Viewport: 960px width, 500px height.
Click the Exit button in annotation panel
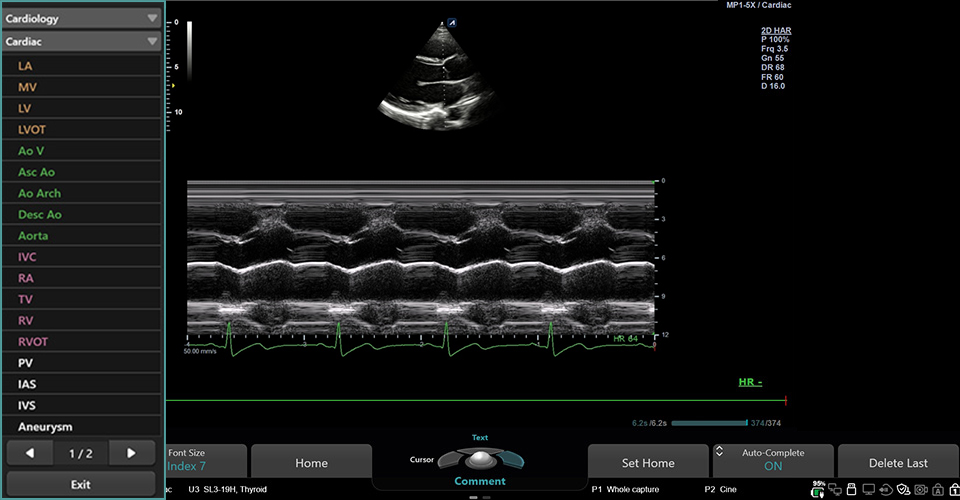coord(81,484)
